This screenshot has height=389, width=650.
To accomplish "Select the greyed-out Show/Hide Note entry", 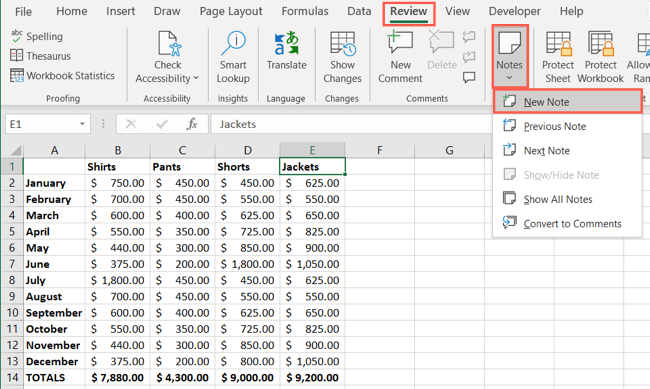I will pos(568,175).
